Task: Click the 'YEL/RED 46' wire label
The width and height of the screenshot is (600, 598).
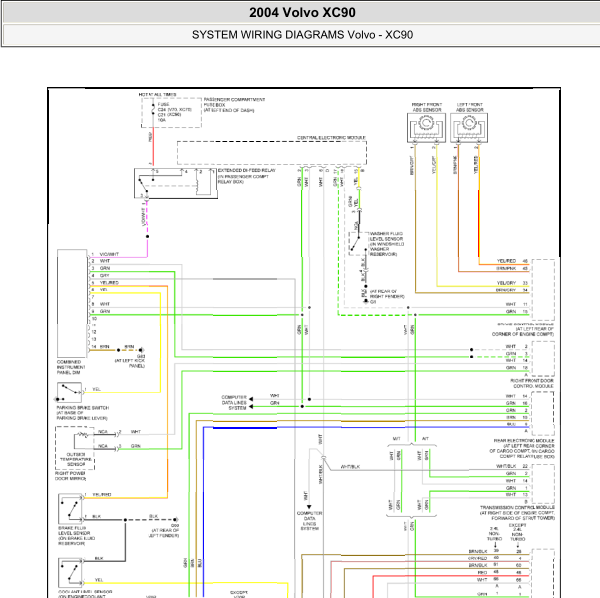Action: (512, 261)
